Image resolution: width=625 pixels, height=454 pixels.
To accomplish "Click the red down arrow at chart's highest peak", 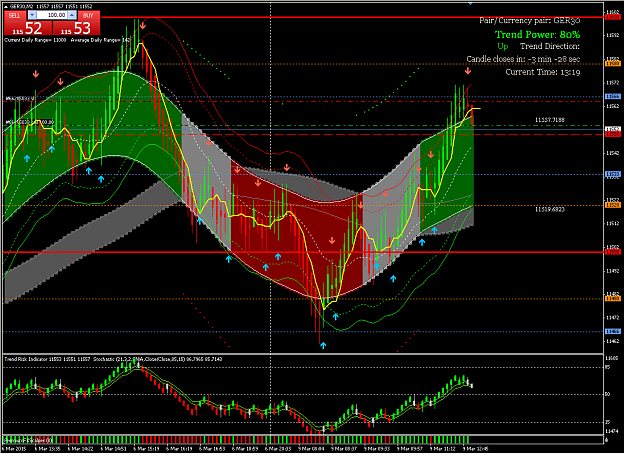I will click(143, 25).
